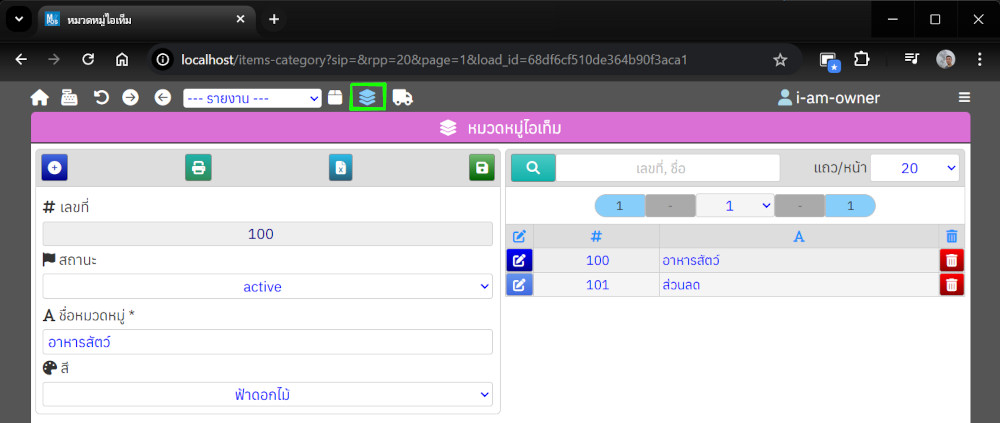The width and height of the screenshot is (1000, 423).
Task: Go to the home page icon
Action: tap(40, 97)
